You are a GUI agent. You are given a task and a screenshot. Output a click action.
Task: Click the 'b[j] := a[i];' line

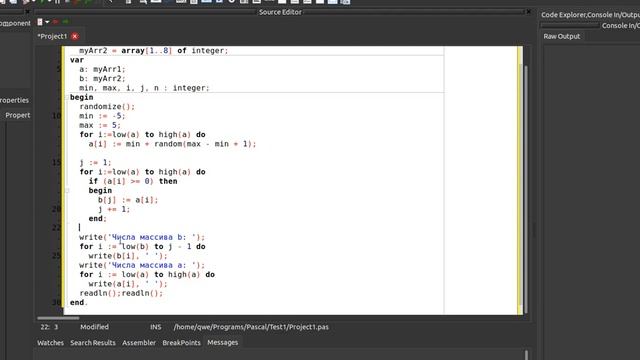128,200
